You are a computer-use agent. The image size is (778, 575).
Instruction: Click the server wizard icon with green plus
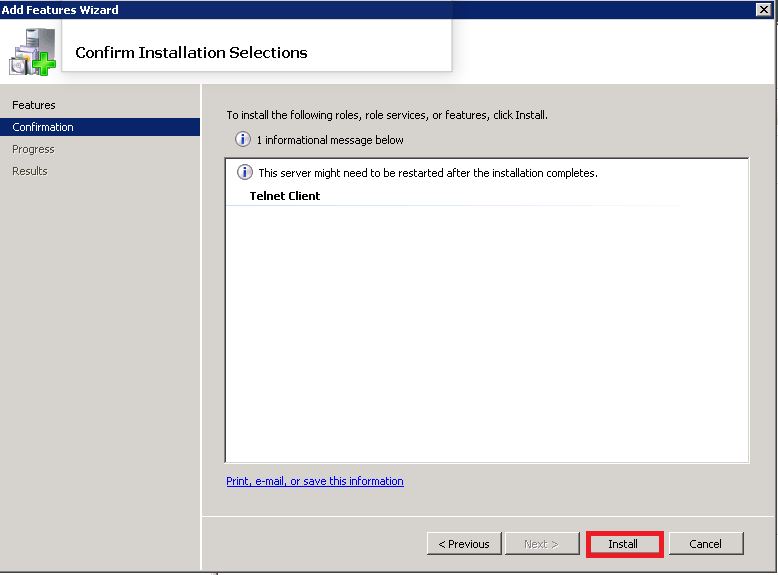tap(32, 52)
